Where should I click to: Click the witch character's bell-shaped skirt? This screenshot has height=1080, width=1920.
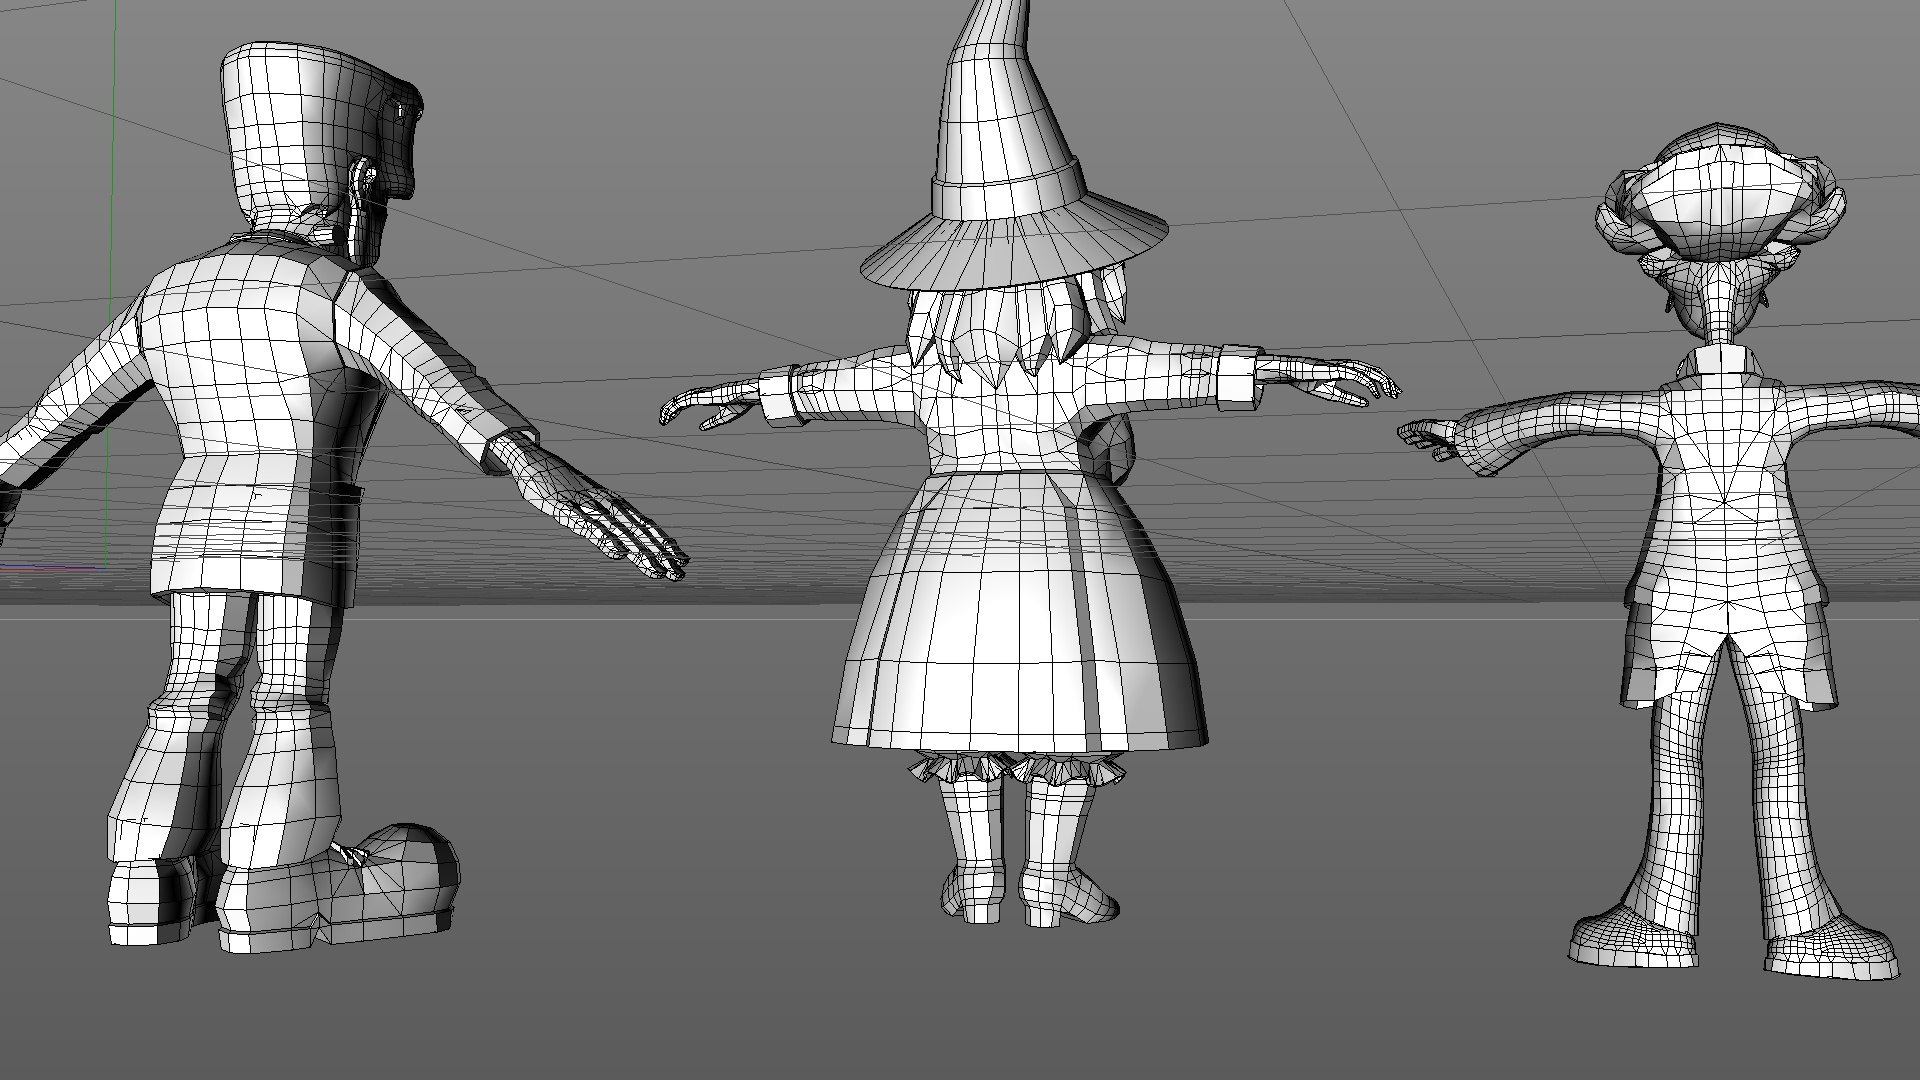pos(1019,610)
